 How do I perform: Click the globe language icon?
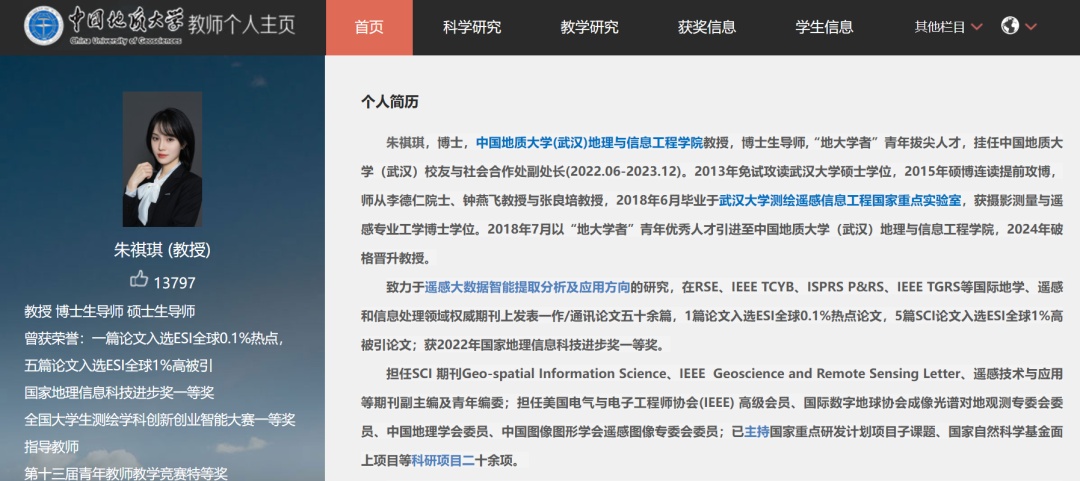pyautogui.click(x=1009, y=26)
